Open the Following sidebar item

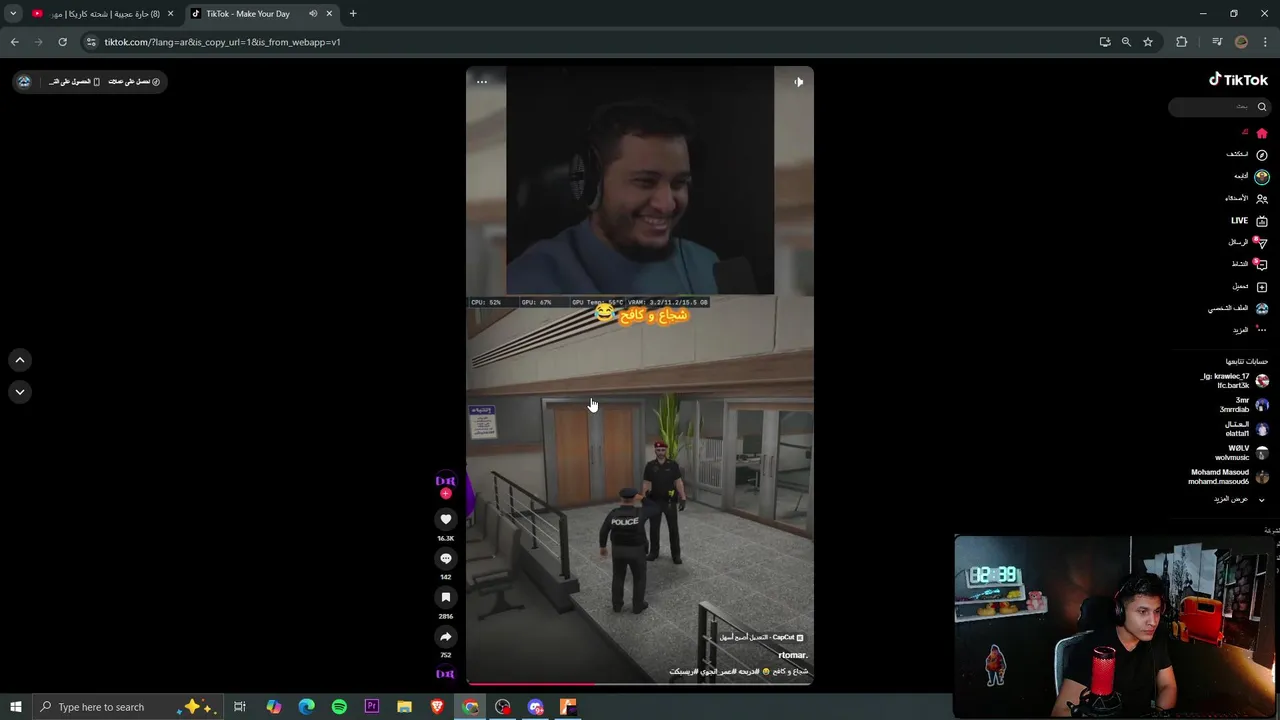click(1252, 176)
